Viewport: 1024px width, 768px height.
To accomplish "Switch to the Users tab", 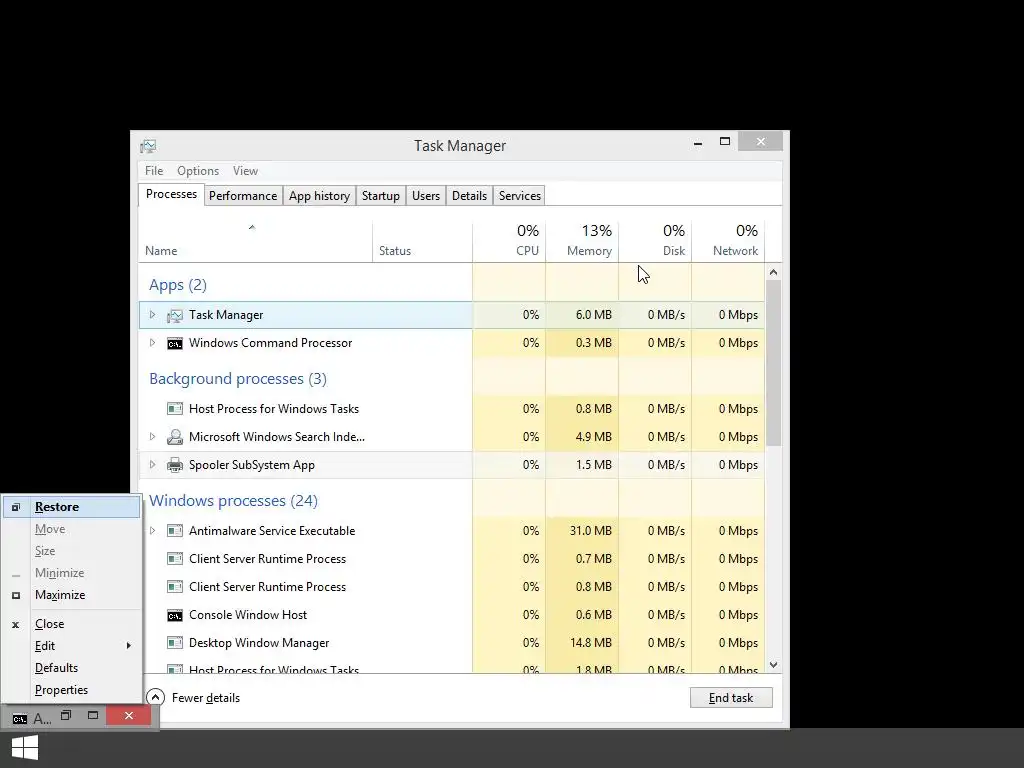I will 426,196.
